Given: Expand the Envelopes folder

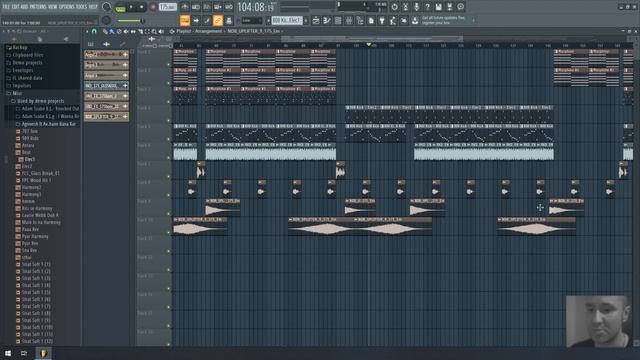Looking at the screenshot, I should click(22, 71).
